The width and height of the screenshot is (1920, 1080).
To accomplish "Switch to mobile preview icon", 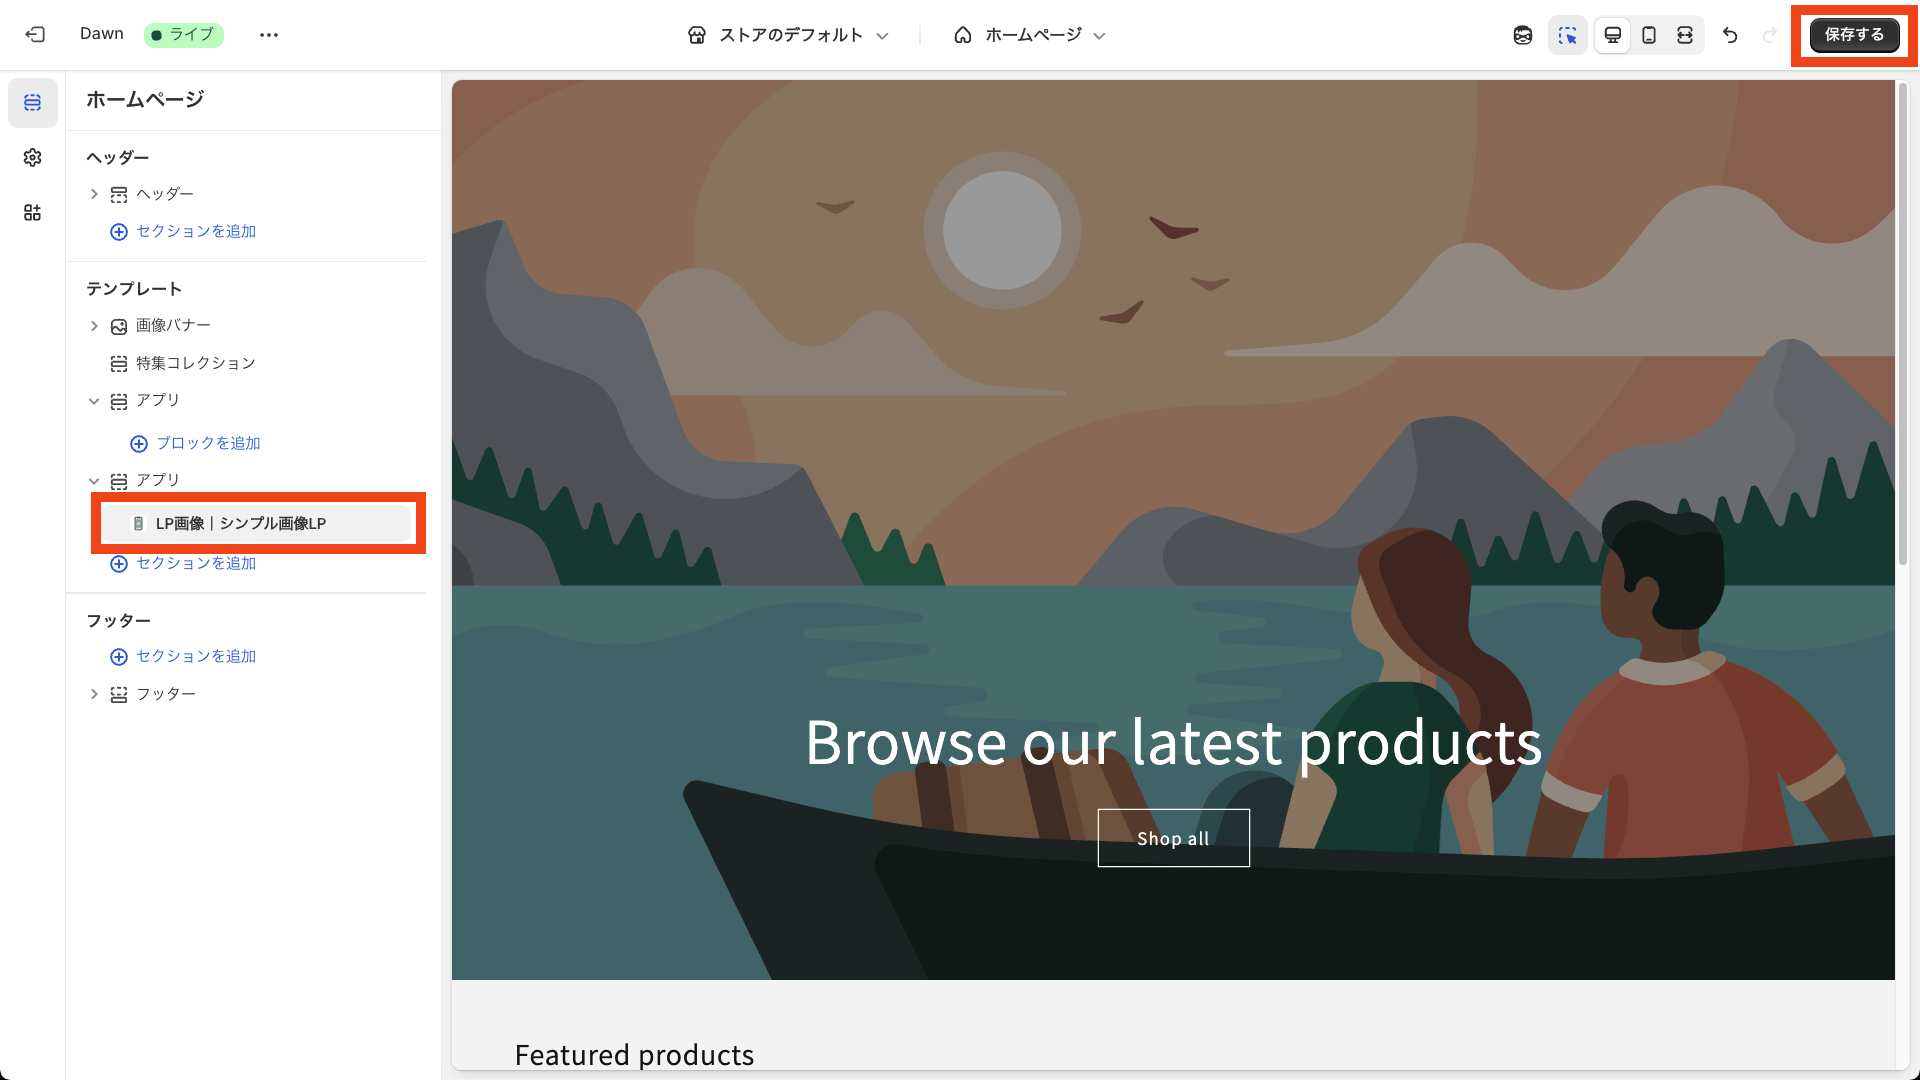I will coord(1649,34).
